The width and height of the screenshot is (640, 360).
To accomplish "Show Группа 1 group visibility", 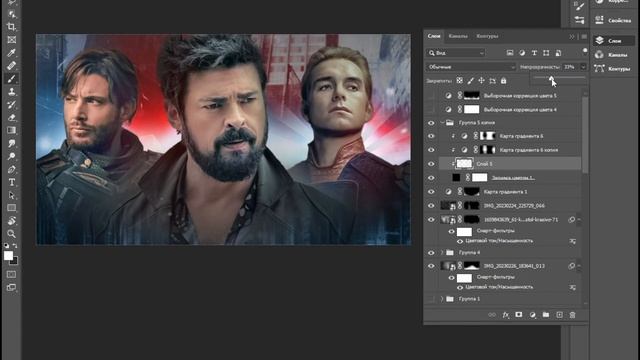I will (x=431, y=299).
